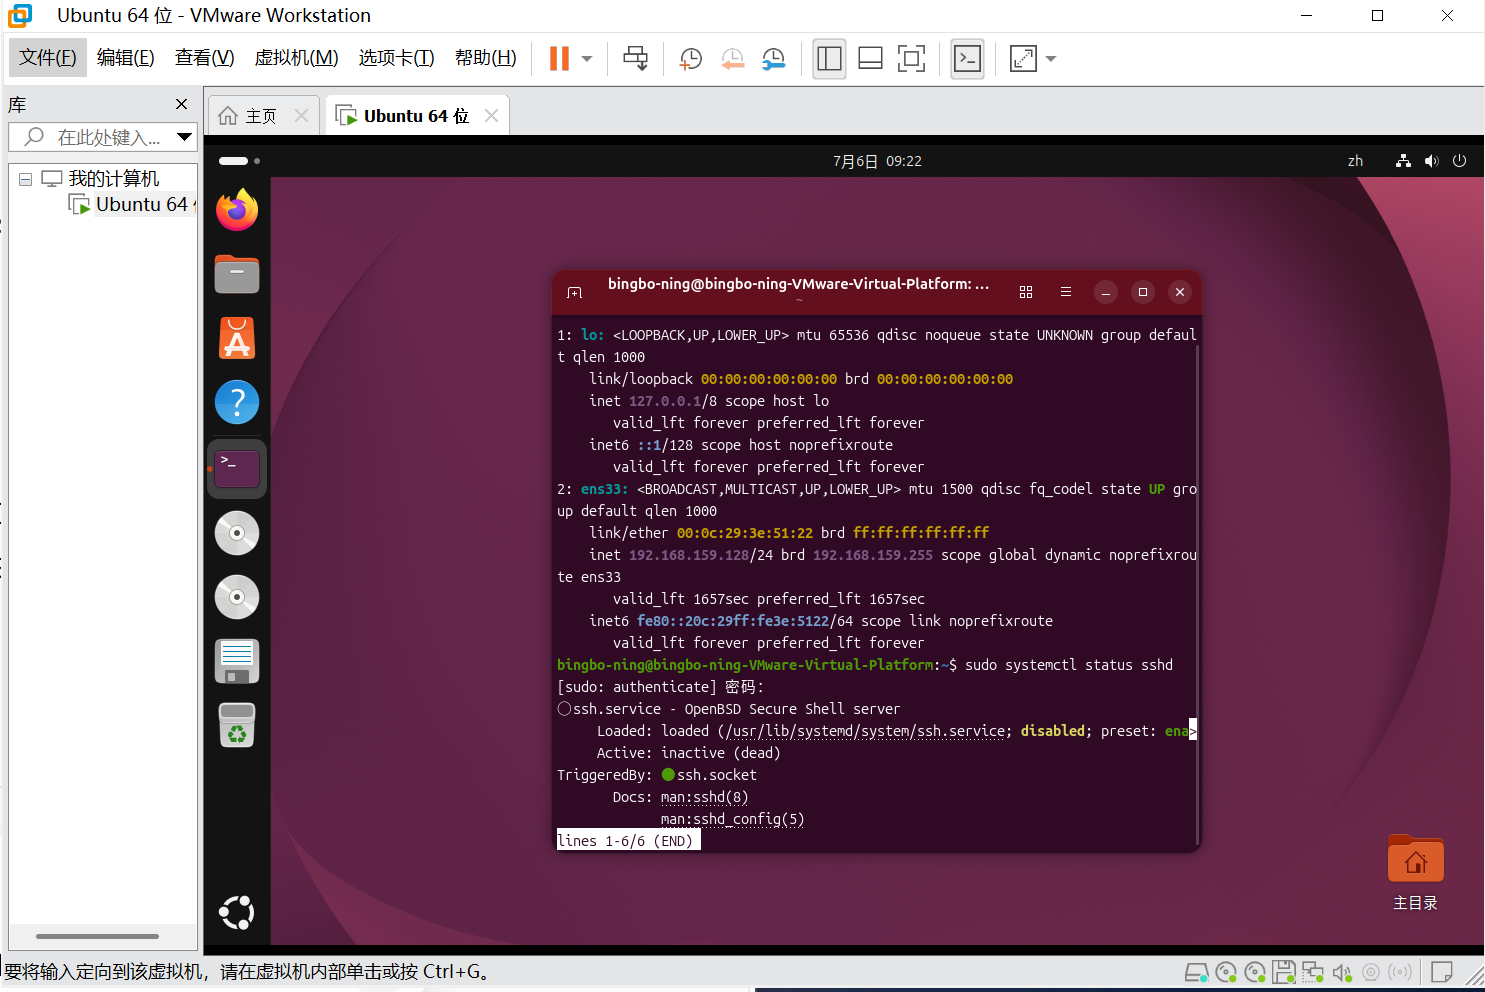Open the power options dropdown beside pause
This screenshot has height=992, width=1485.
point(587,59)
